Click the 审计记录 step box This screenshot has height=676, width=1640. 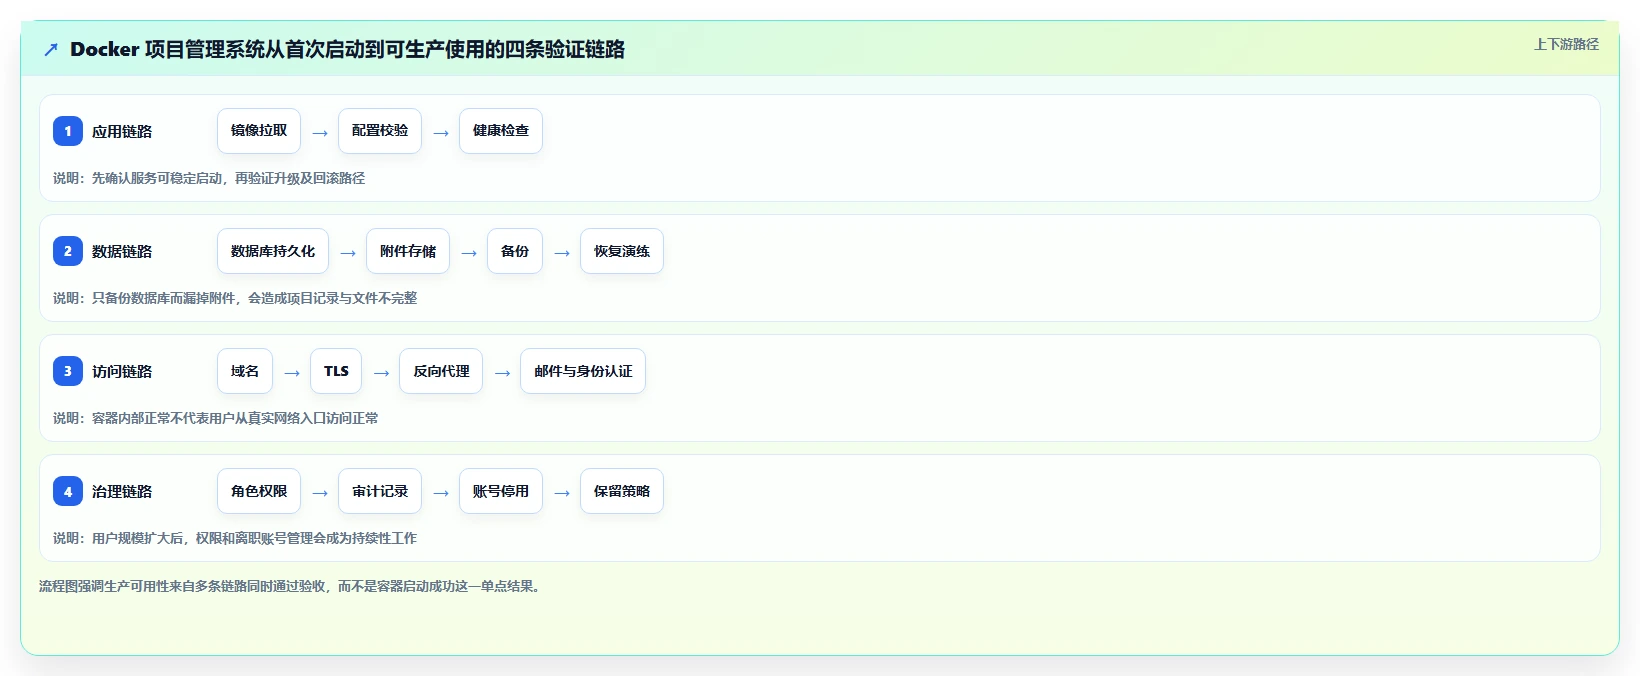point(380,491)
